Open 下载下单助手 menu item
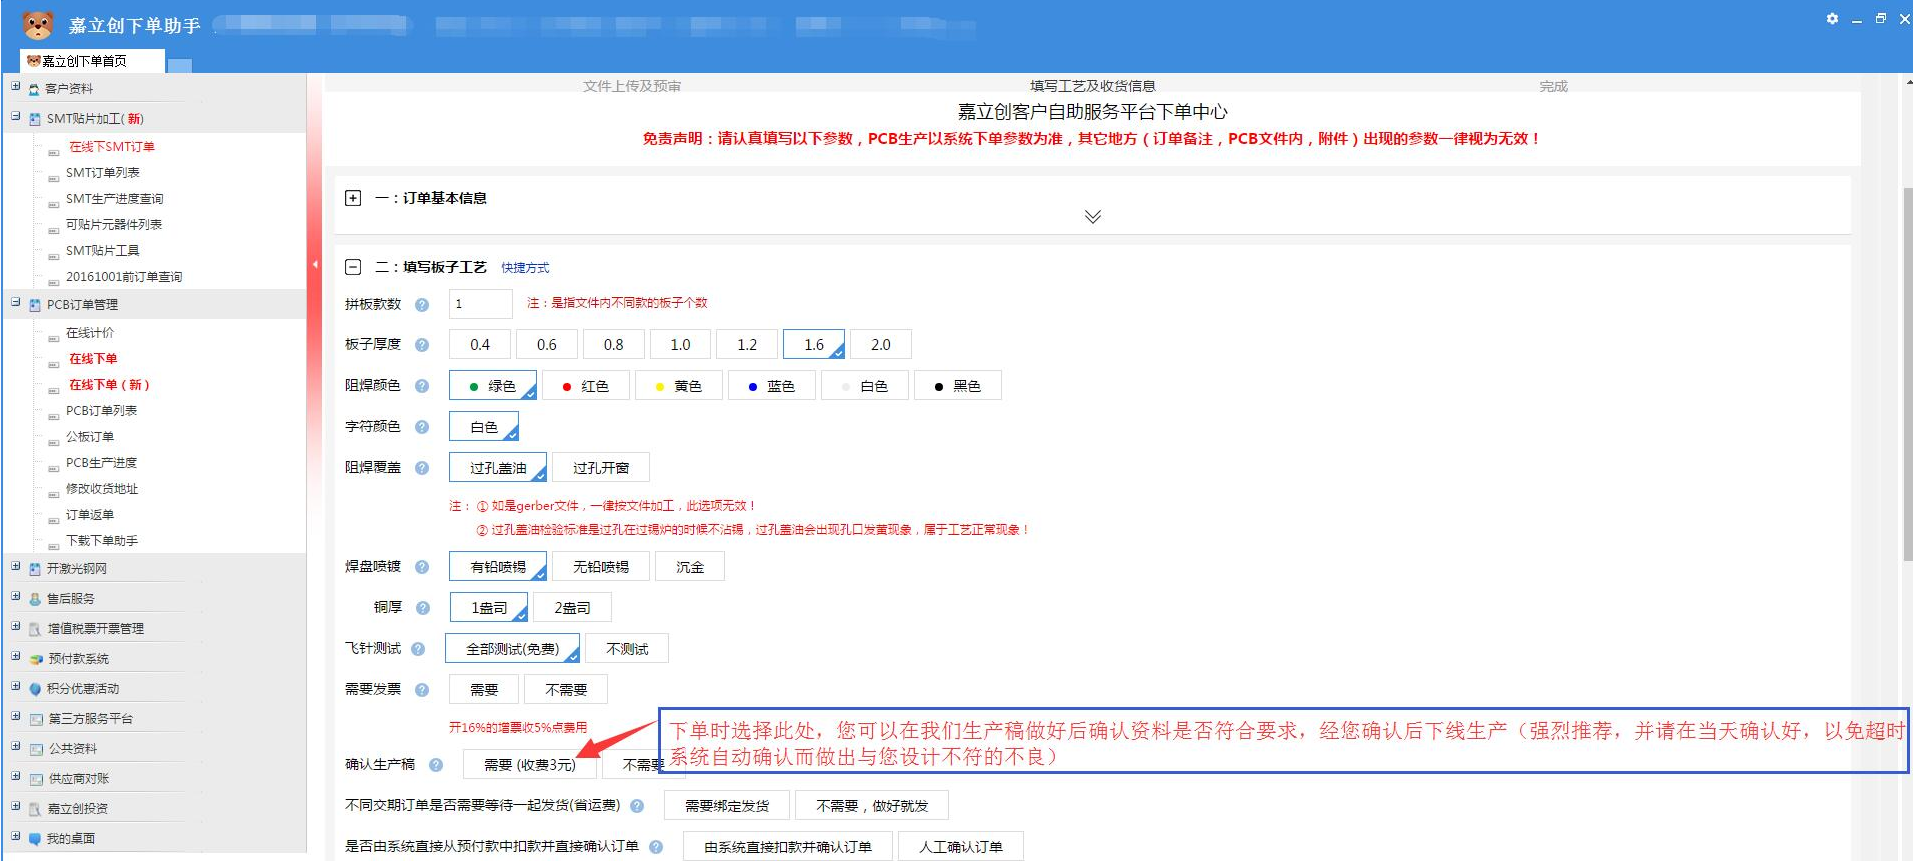The width and height of the screenshot is (1913, 861). (102, 541)
